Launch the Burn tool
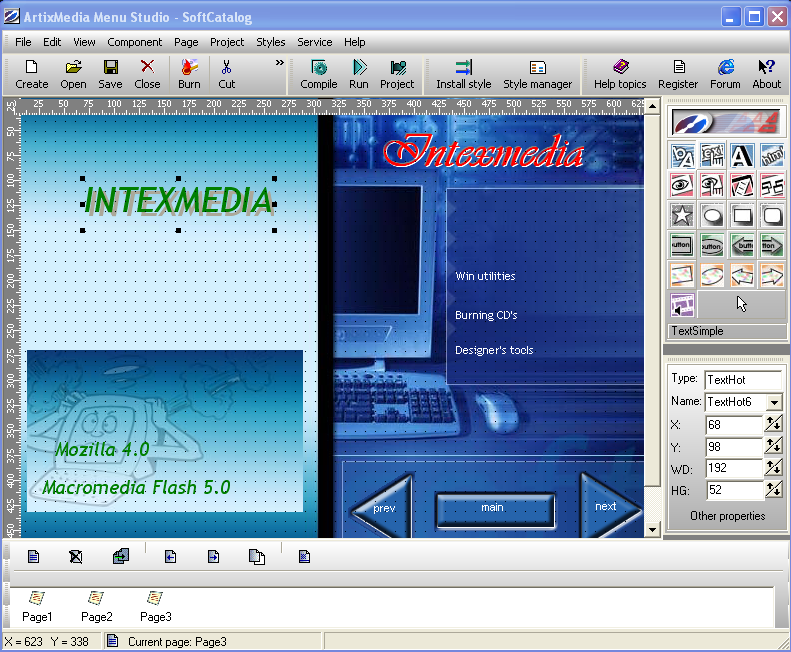Image resolution: width=791 pixels, height=652 pixels. point(189,74)
